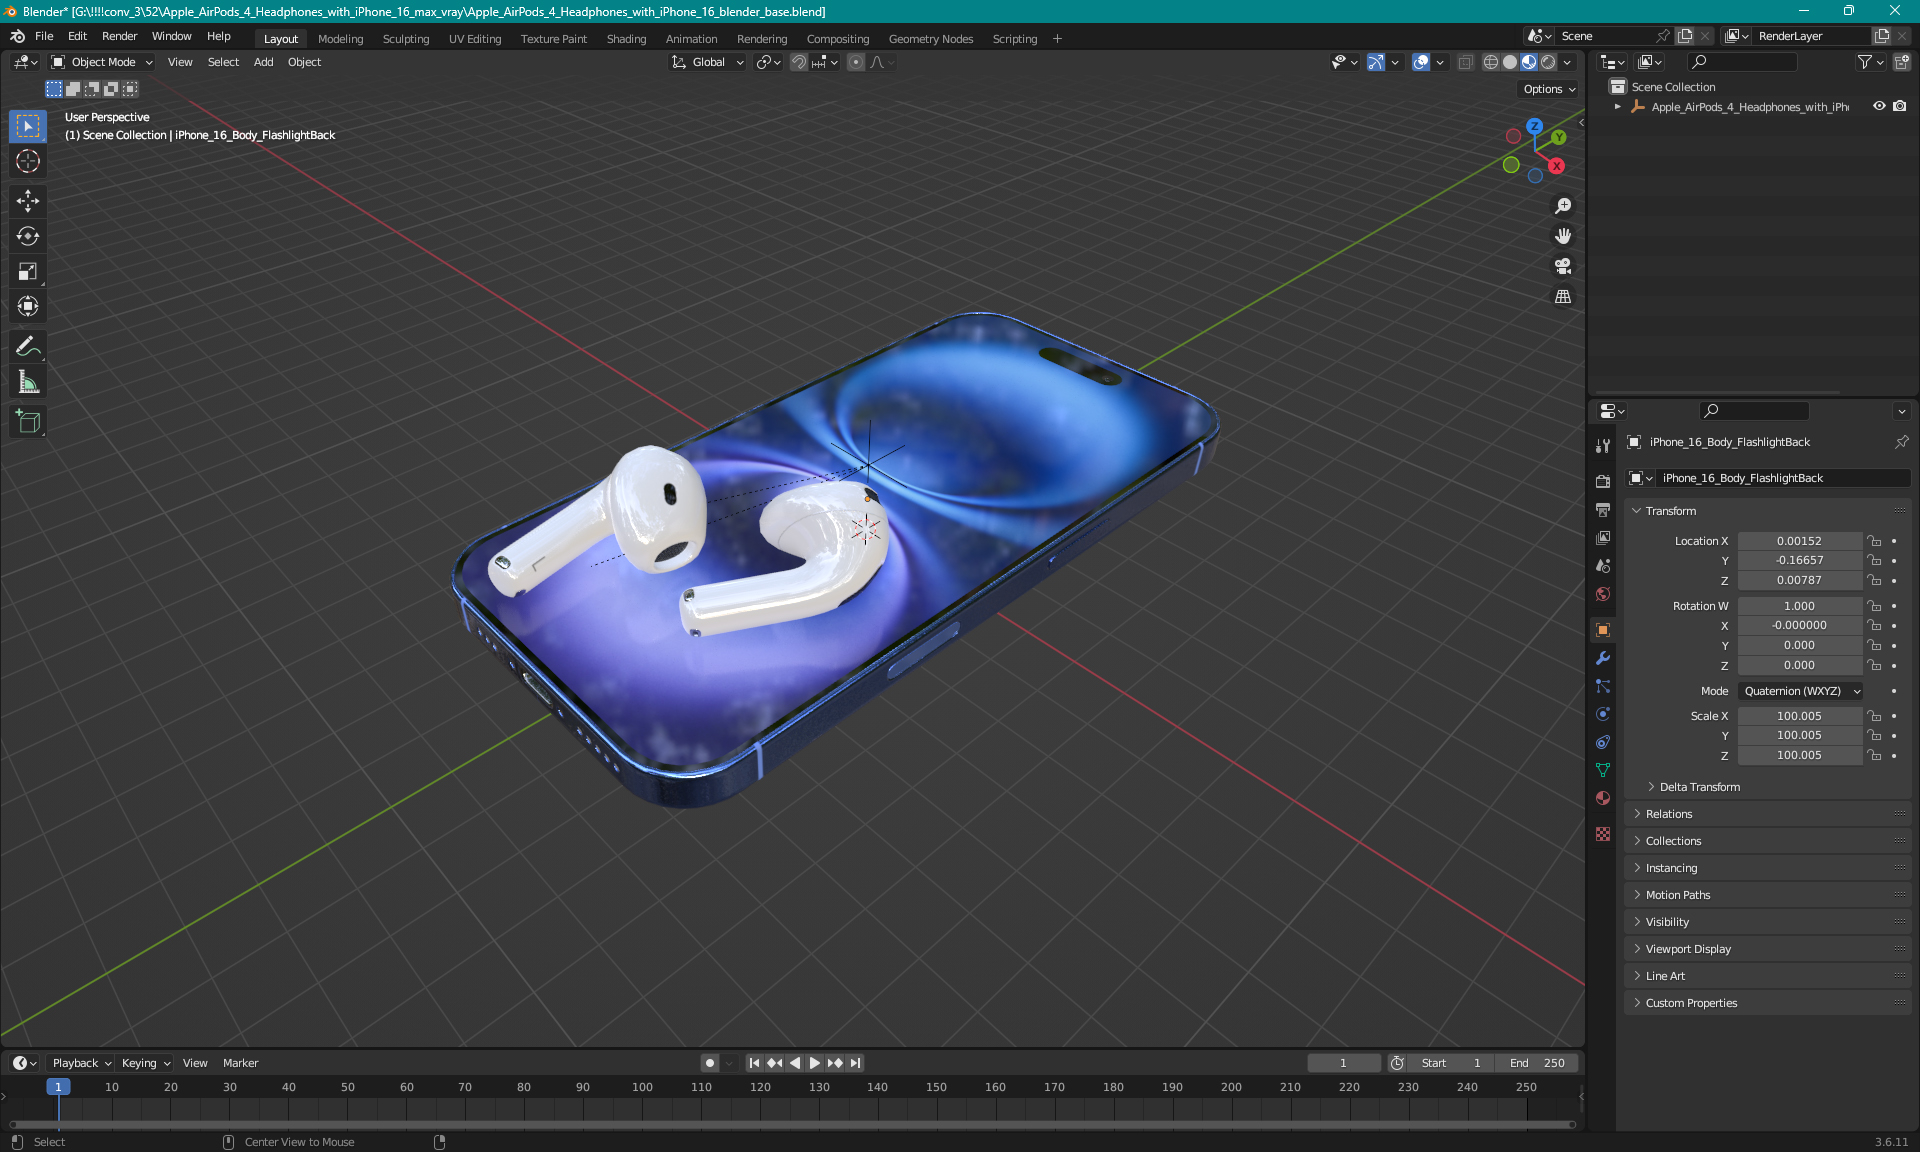This screenshot has width=1920, height=1152.
Task: Toggle X-ray mode
Action: (1466, 62)
